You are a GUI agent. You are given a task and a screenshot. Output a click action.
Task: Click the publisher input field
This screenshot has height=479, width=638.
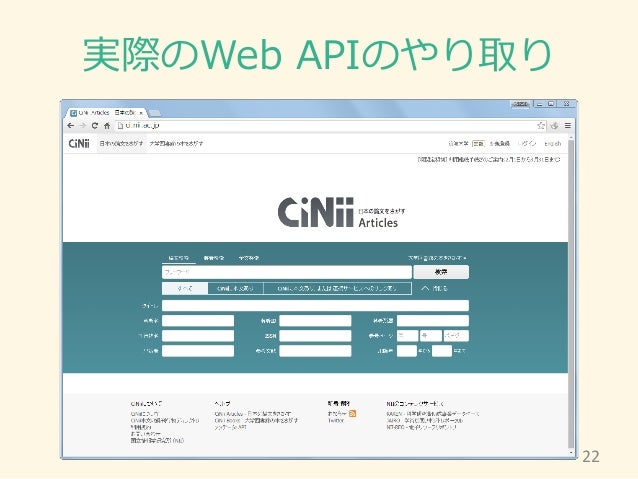(x=198, y=351)
